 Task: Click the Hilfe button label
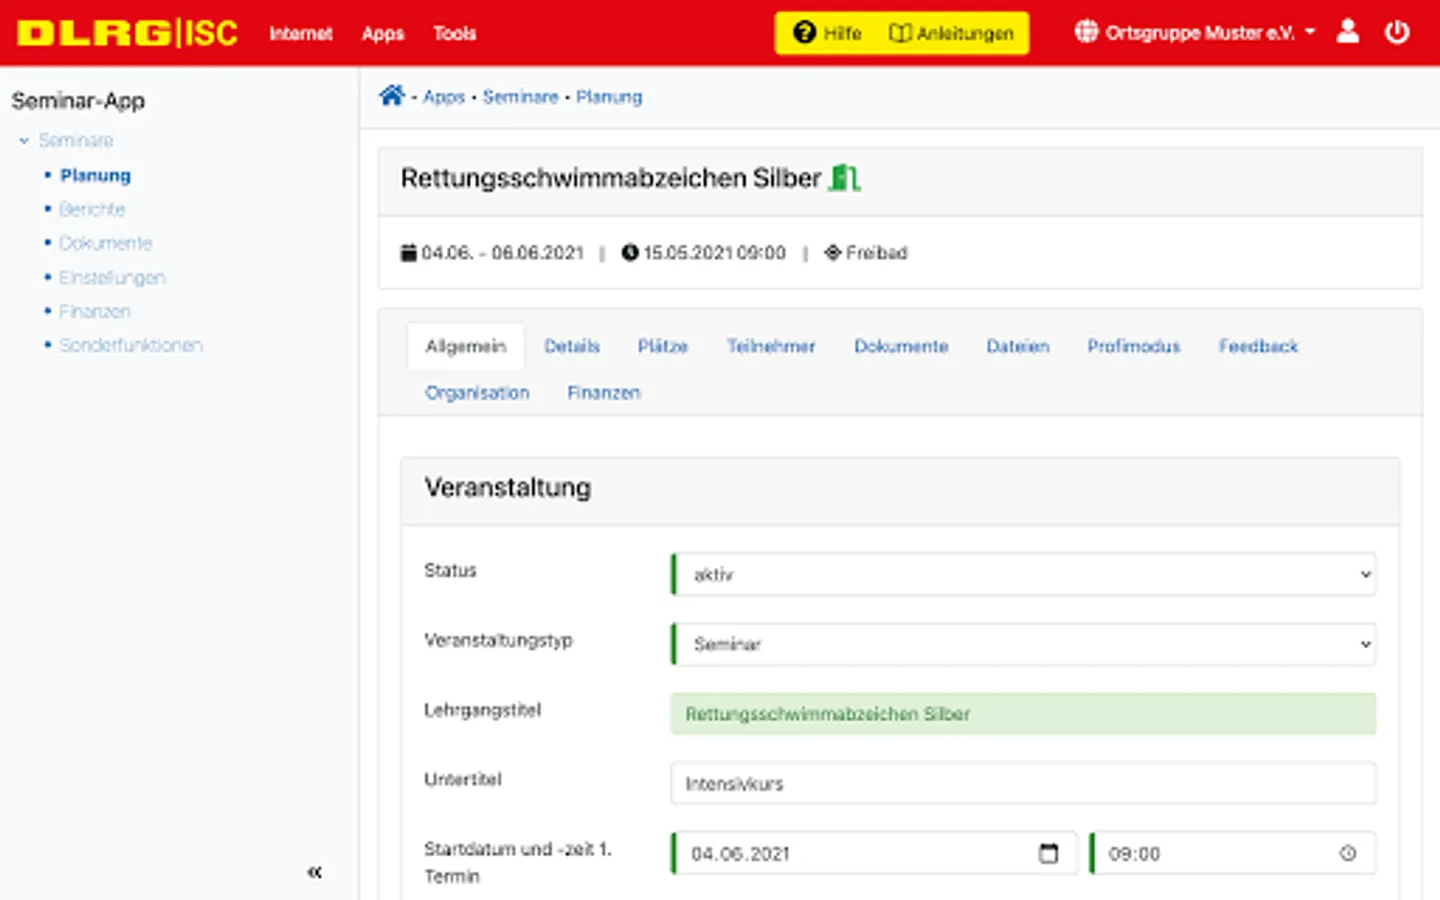pyautogui.click(x=842, y=33)
